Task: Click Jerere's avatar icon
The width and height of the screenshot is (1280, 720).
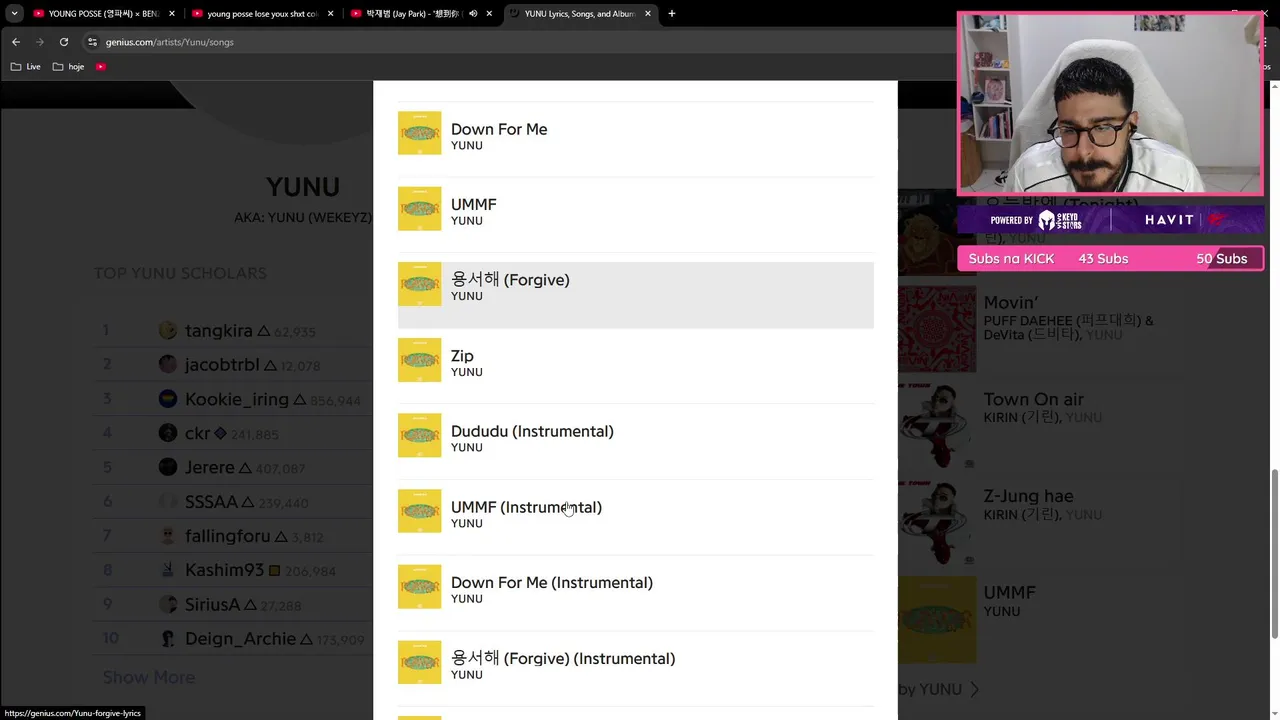Action: coord(167,467)
